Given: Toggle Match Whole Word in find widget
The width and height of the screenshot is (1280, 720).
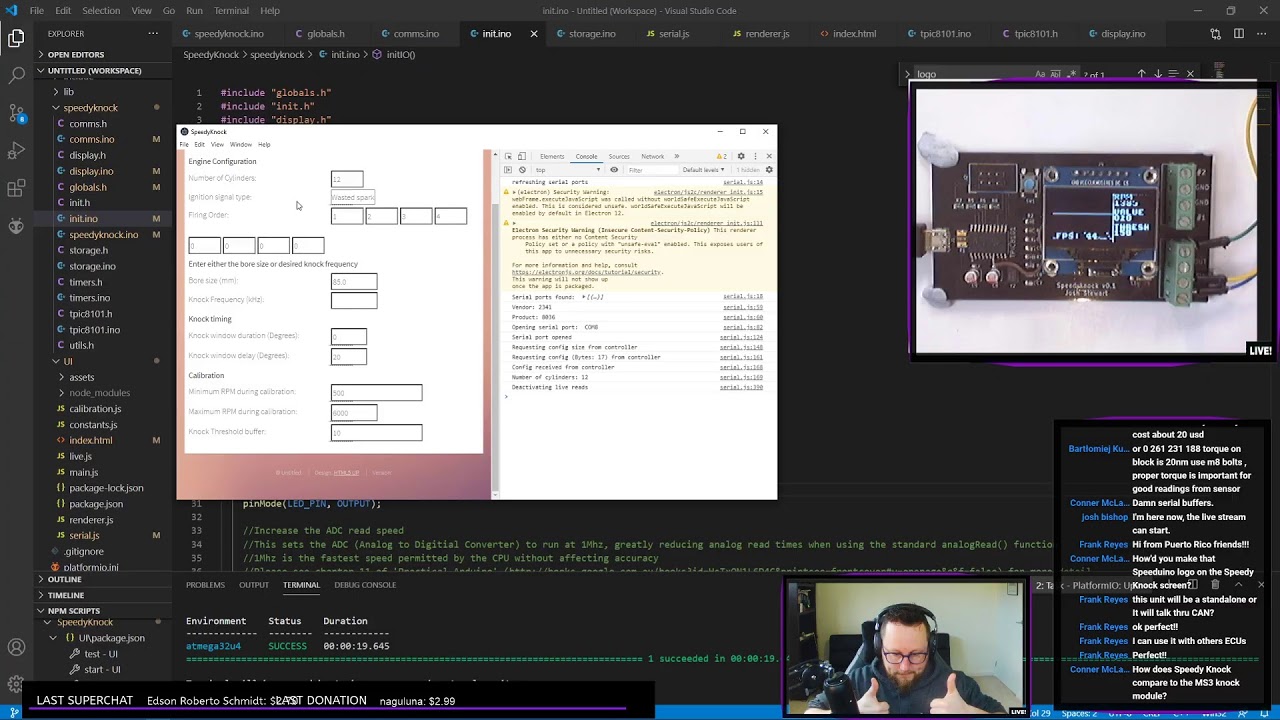Looking at the screenshot, I should point(1056,74).
